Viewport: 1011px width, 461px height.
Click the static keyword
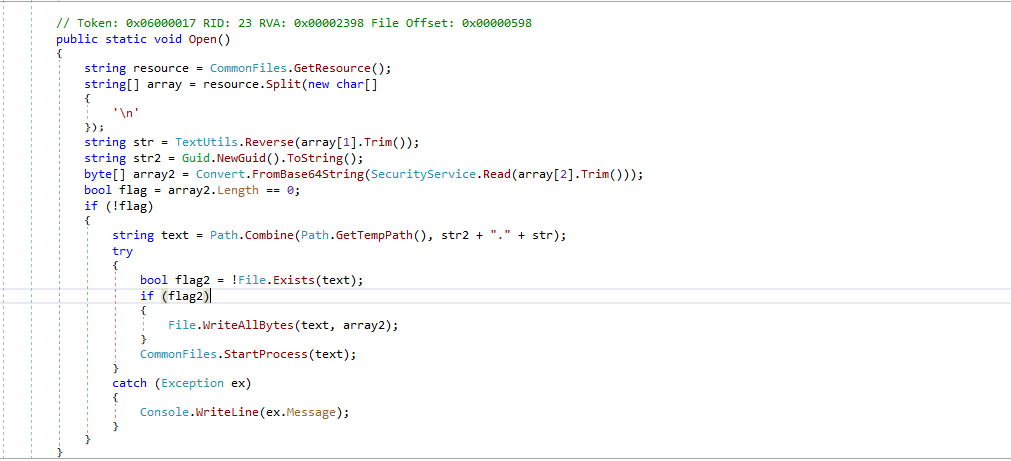pyautogui.click(x=126, y=39)
